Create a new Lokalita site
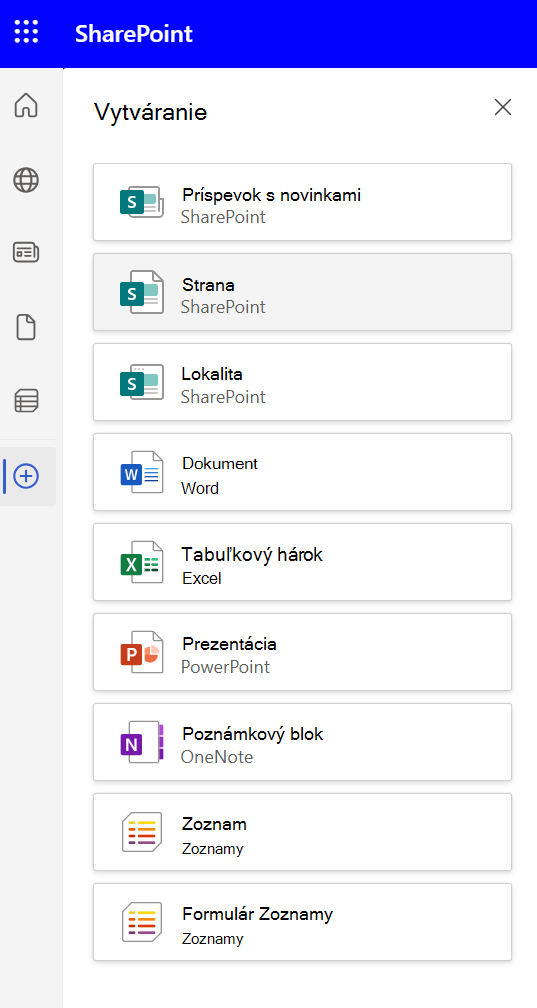Image resolution: width=537 pixels, height=1008 pixels. click(302, 382)
